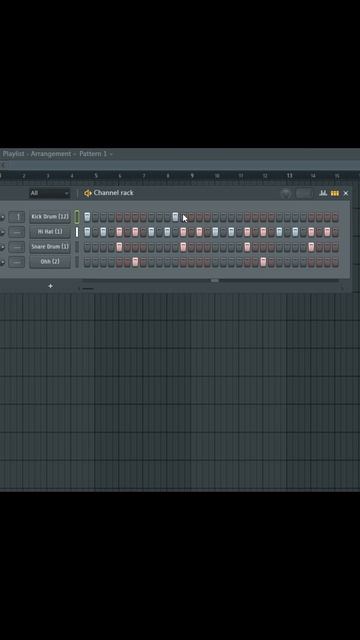Click 'Pattern 1' in the playlist title
The width and height of the screenshot is (360, 640).
pos(93,154)
